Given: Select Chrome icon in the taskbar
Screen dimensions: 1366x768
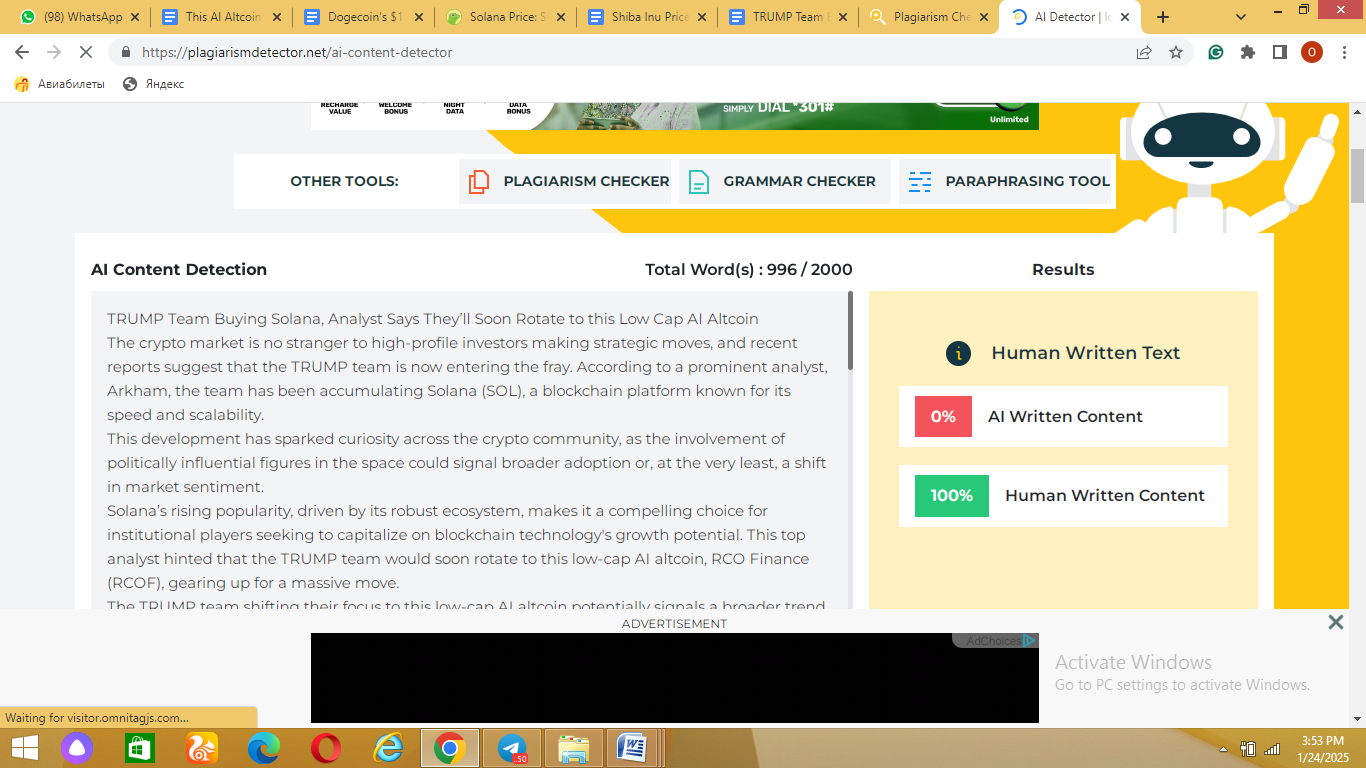Looking at the screenshot, I should [450, 748].
